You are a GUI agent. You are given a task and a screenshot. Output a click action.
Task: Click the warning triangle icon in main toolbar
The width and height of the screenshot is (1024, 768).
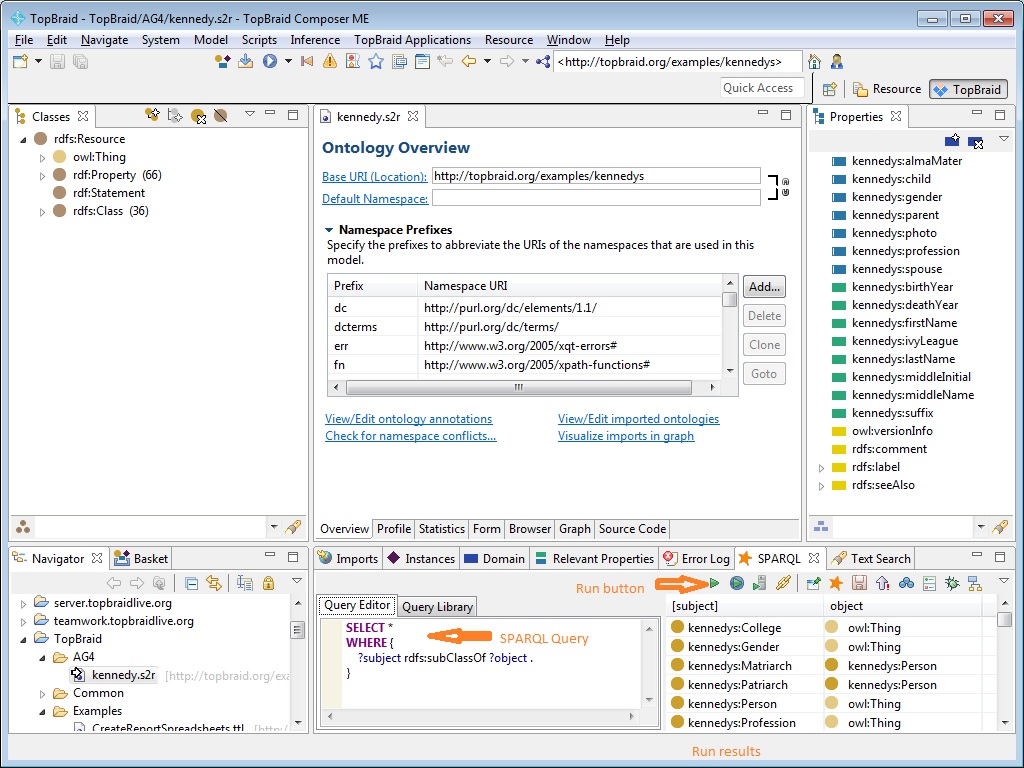(329, 61)
